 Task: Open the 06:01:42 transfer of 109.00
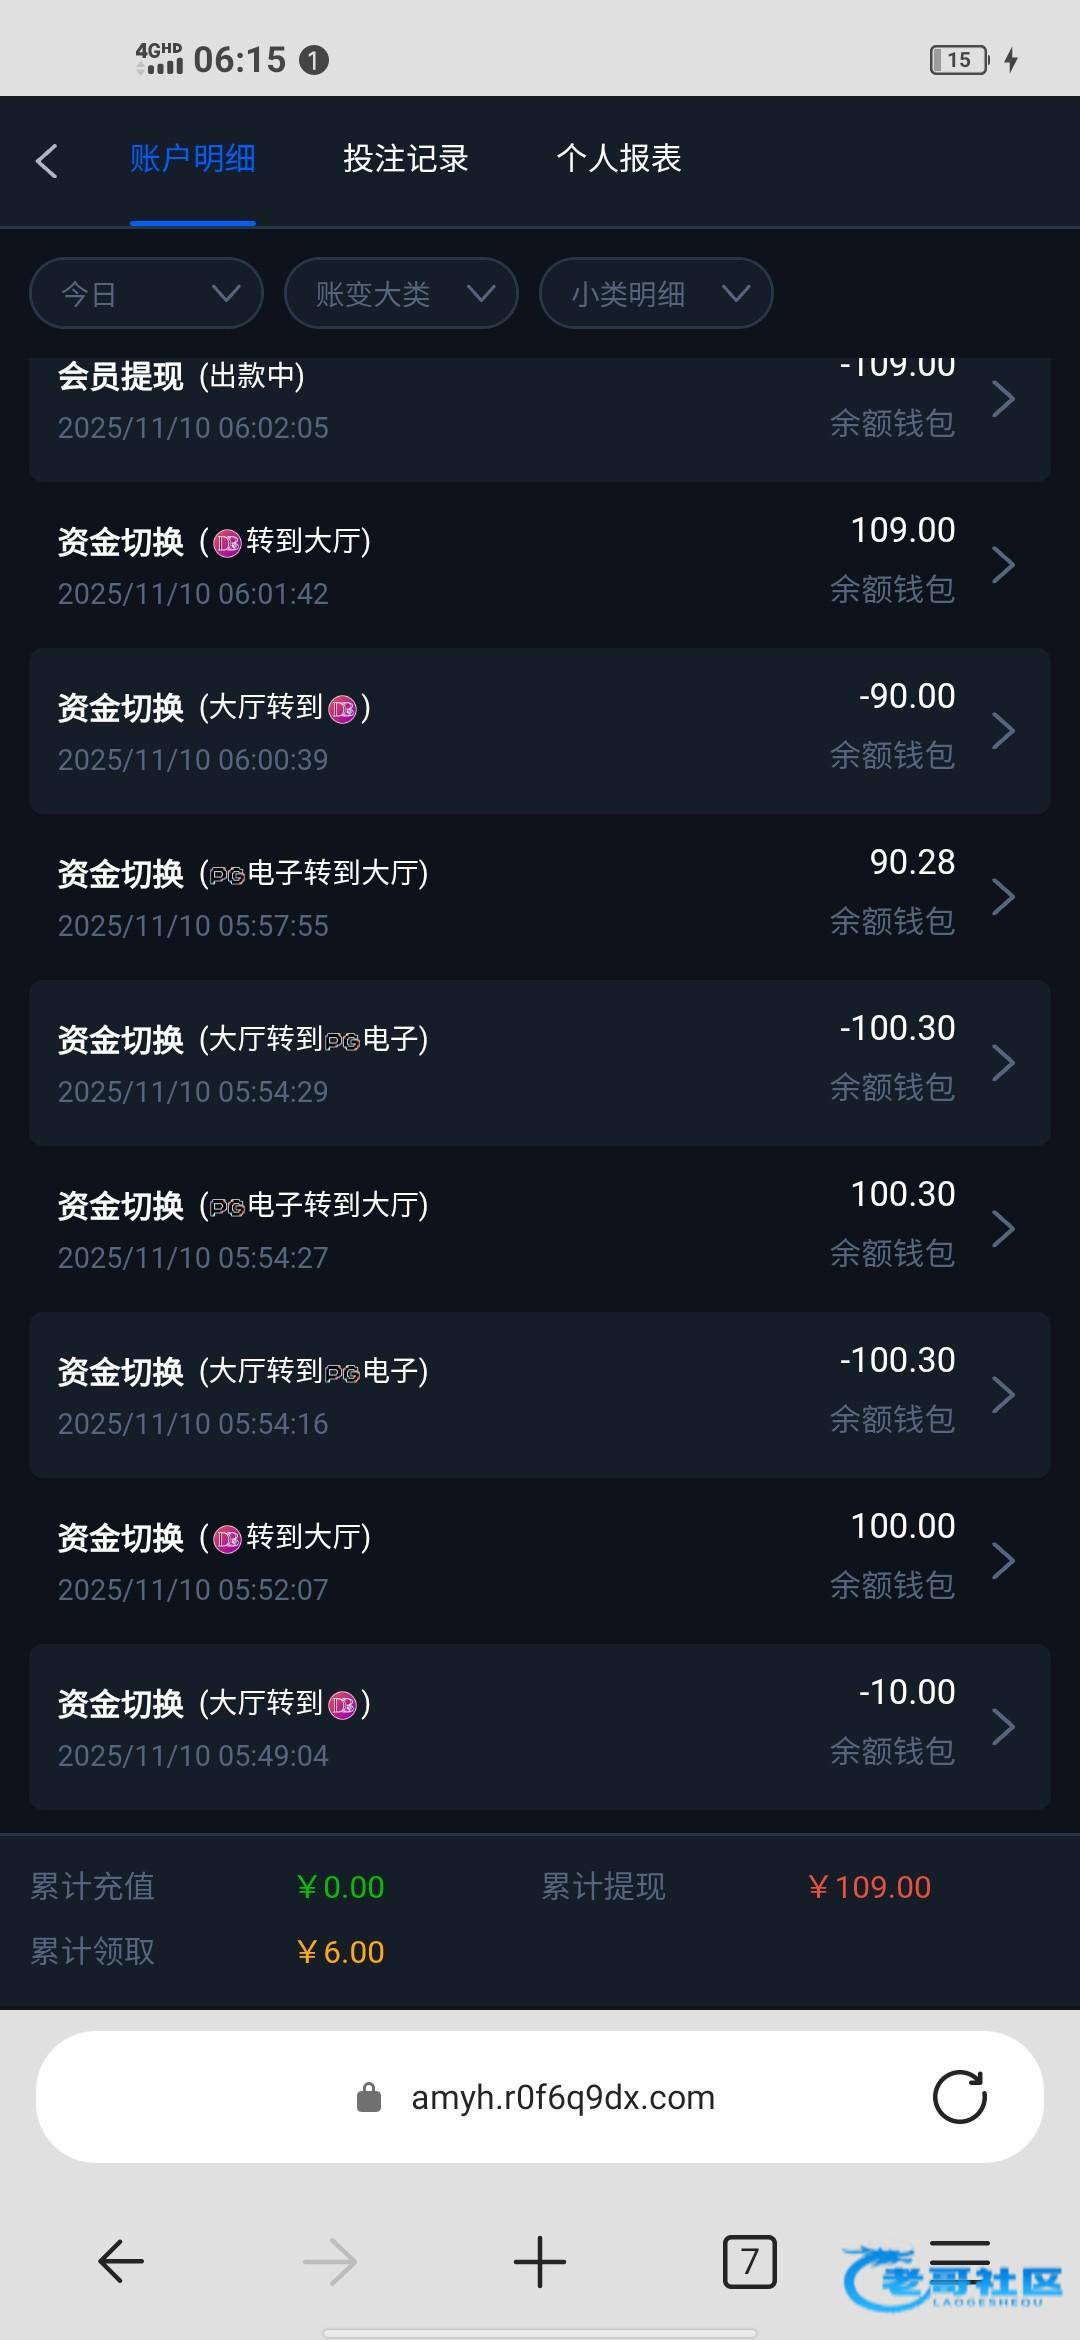click(x=539, y=565)
